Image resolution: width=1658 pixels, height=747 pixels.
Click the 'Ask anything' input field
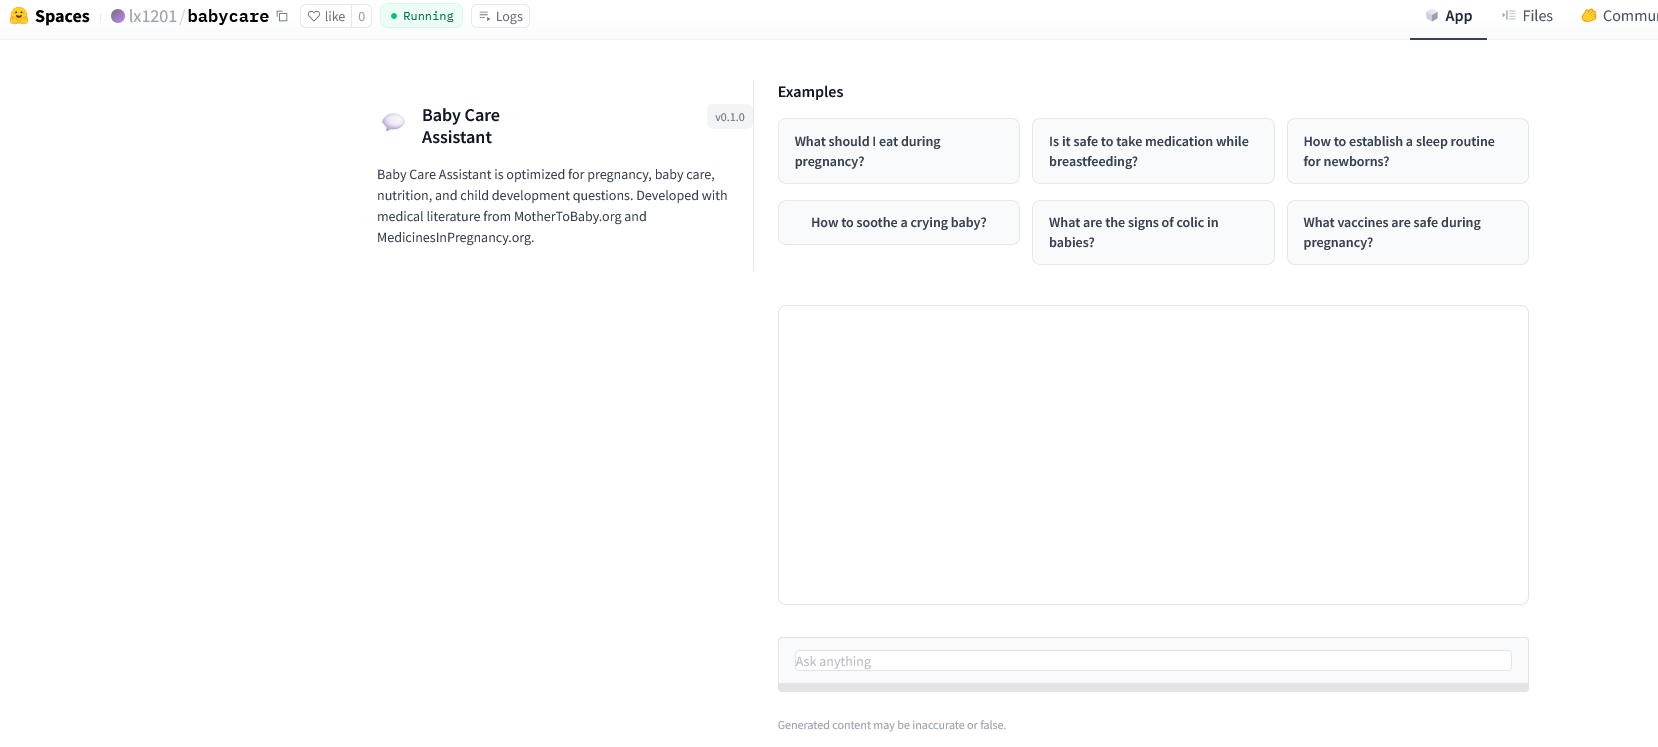click(x=1152, y=661)
